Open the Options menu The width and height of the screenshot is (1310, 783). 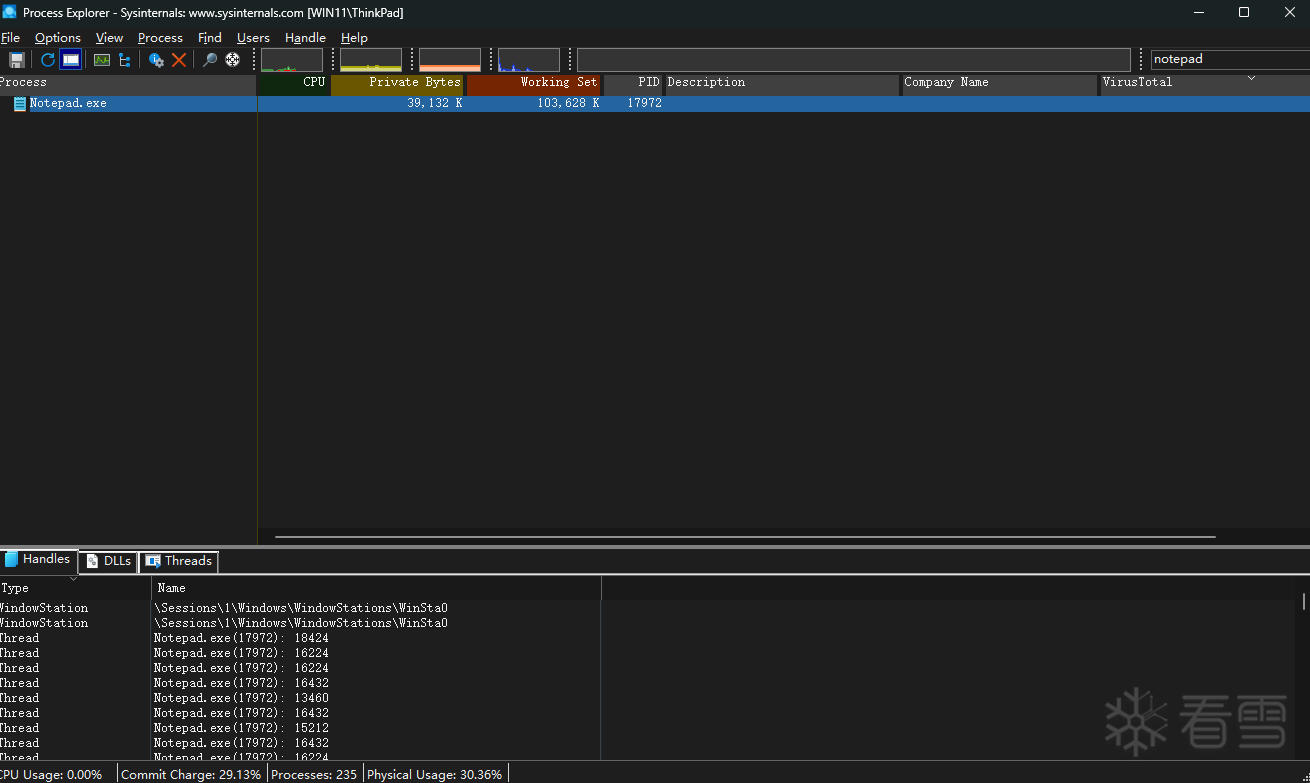click(58, 38)
